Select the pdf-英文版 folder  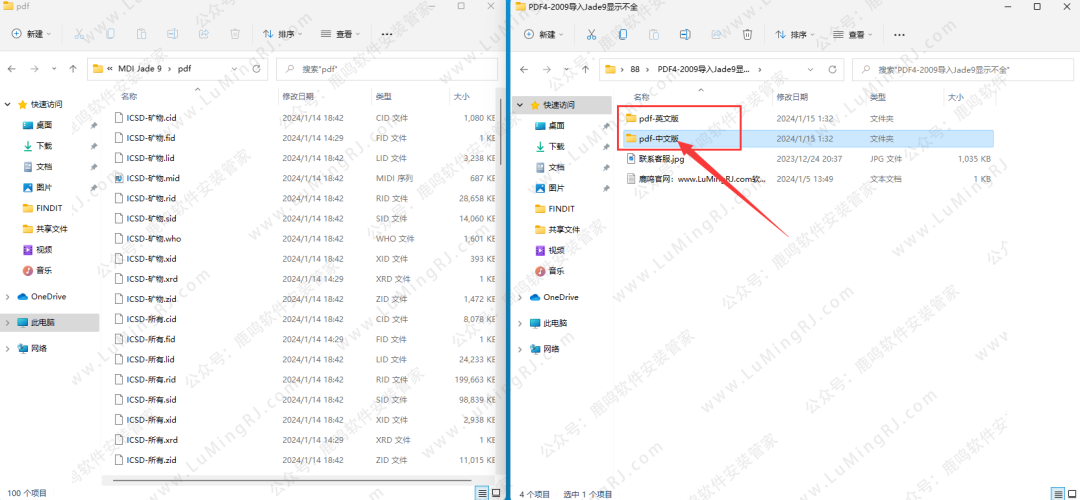[658, 118]
